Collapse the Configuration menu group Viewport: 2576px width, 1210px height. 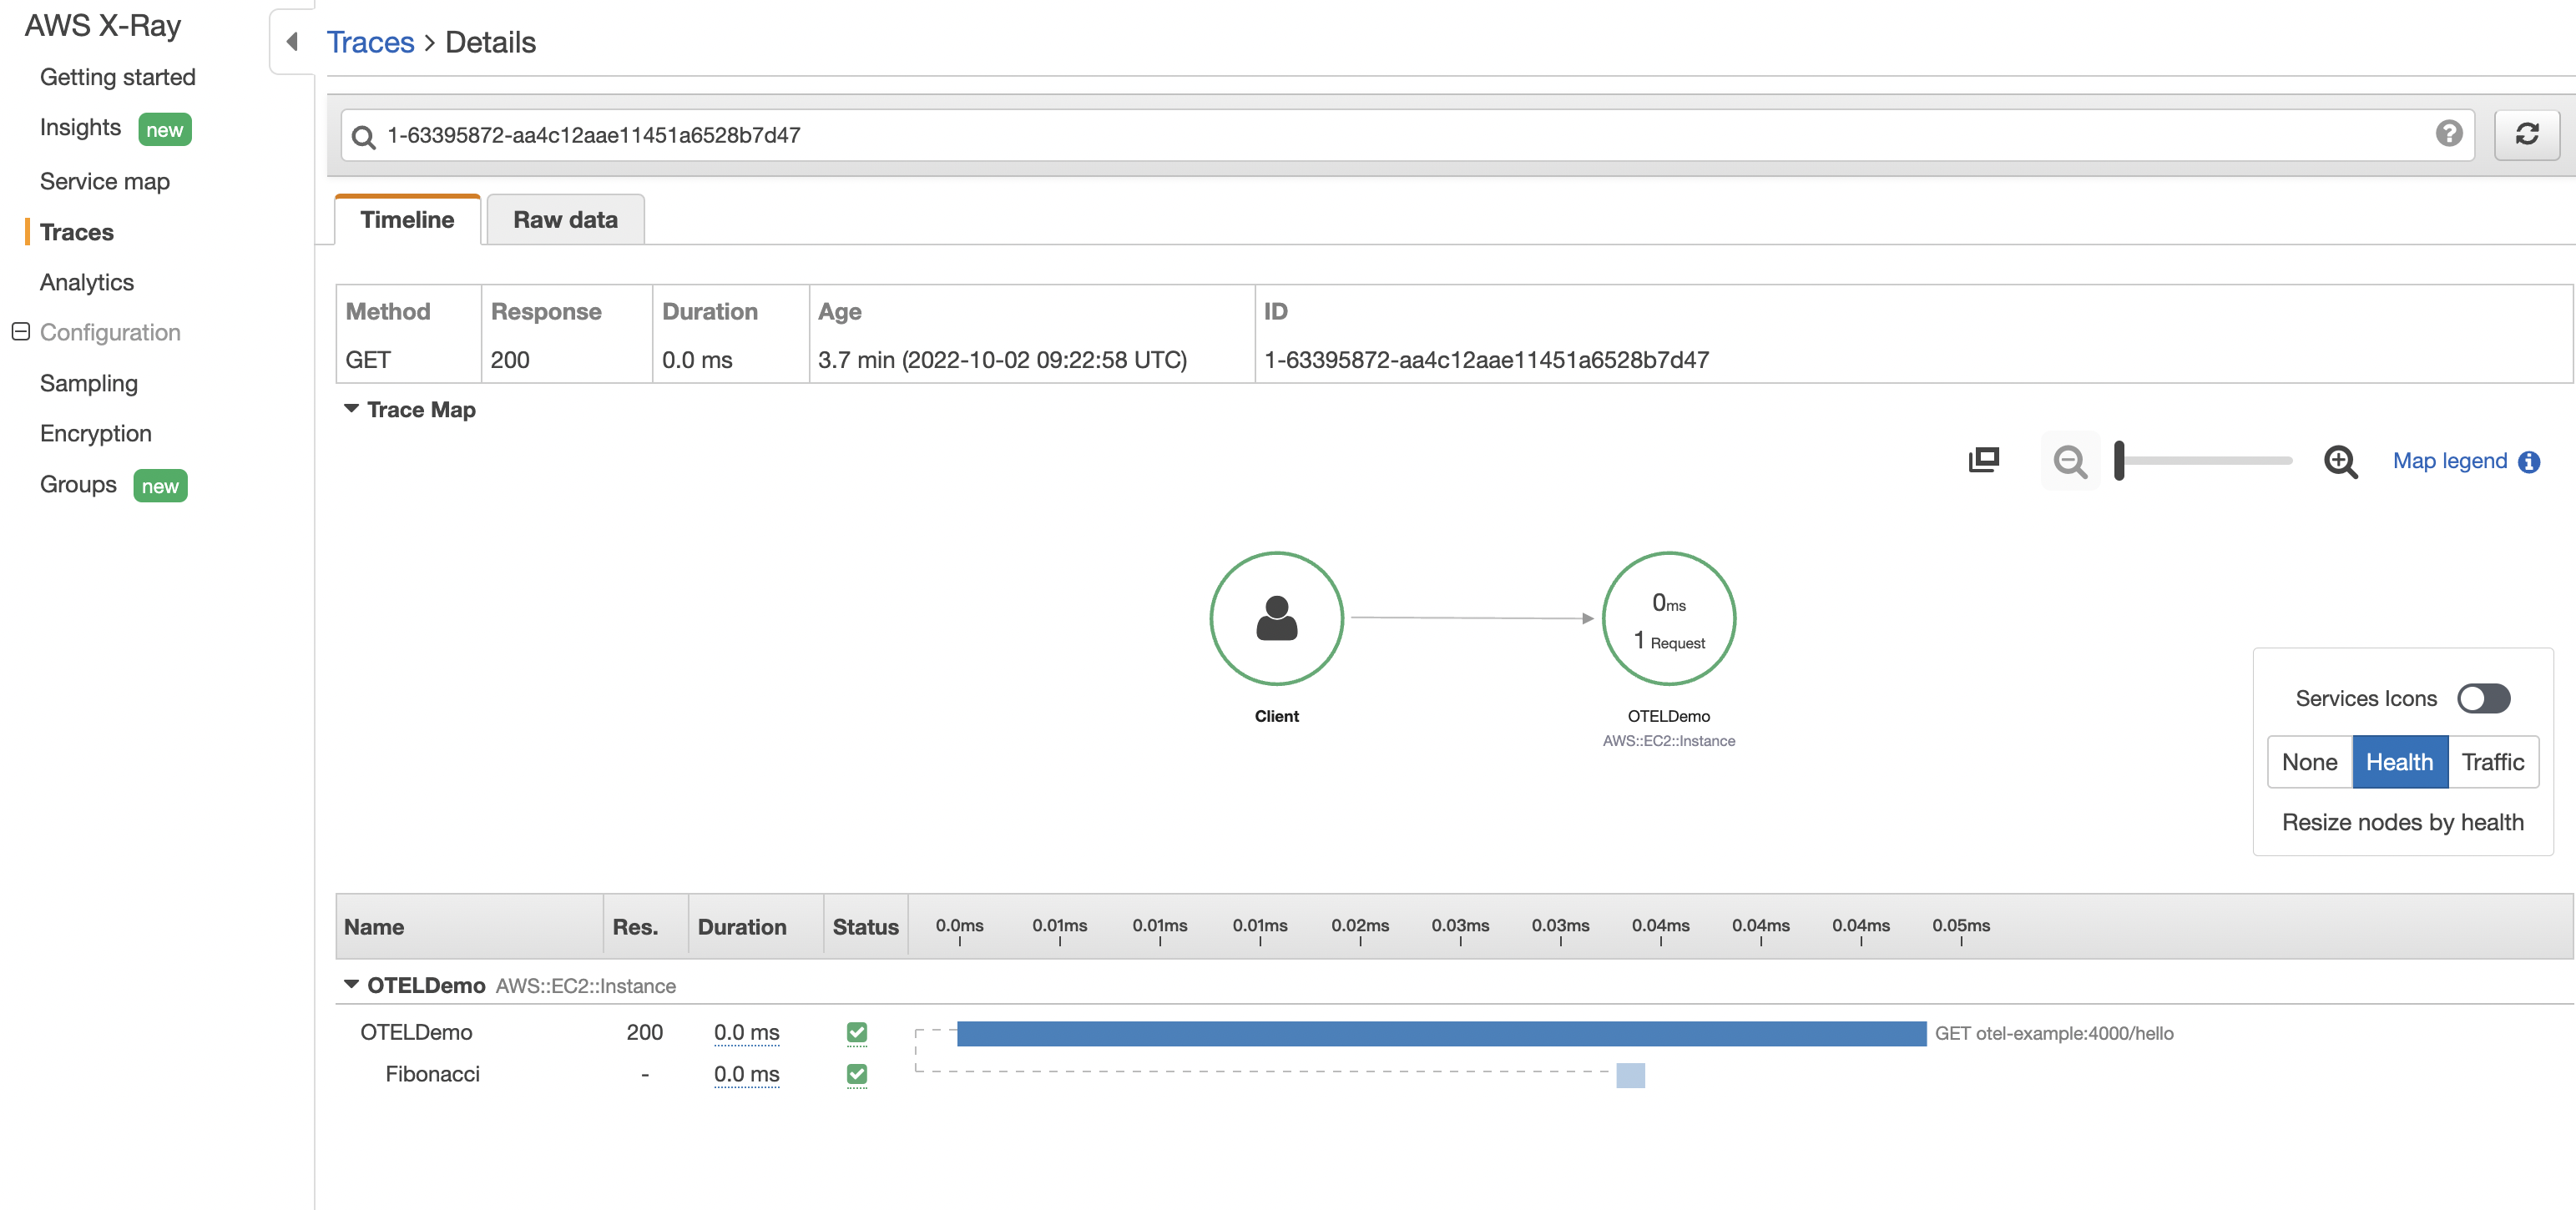[x=20, y=331]
